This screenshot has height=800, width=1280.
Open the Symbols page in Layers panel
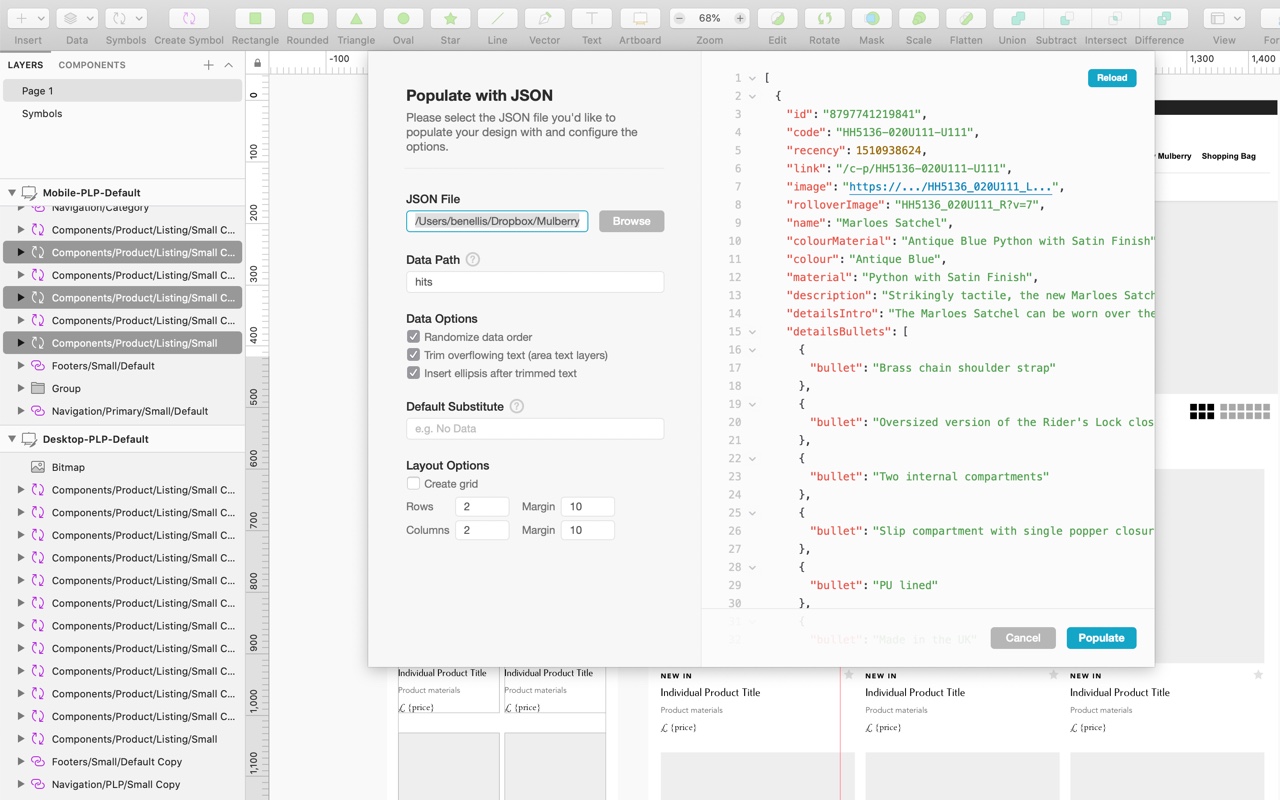coord(44,113)
